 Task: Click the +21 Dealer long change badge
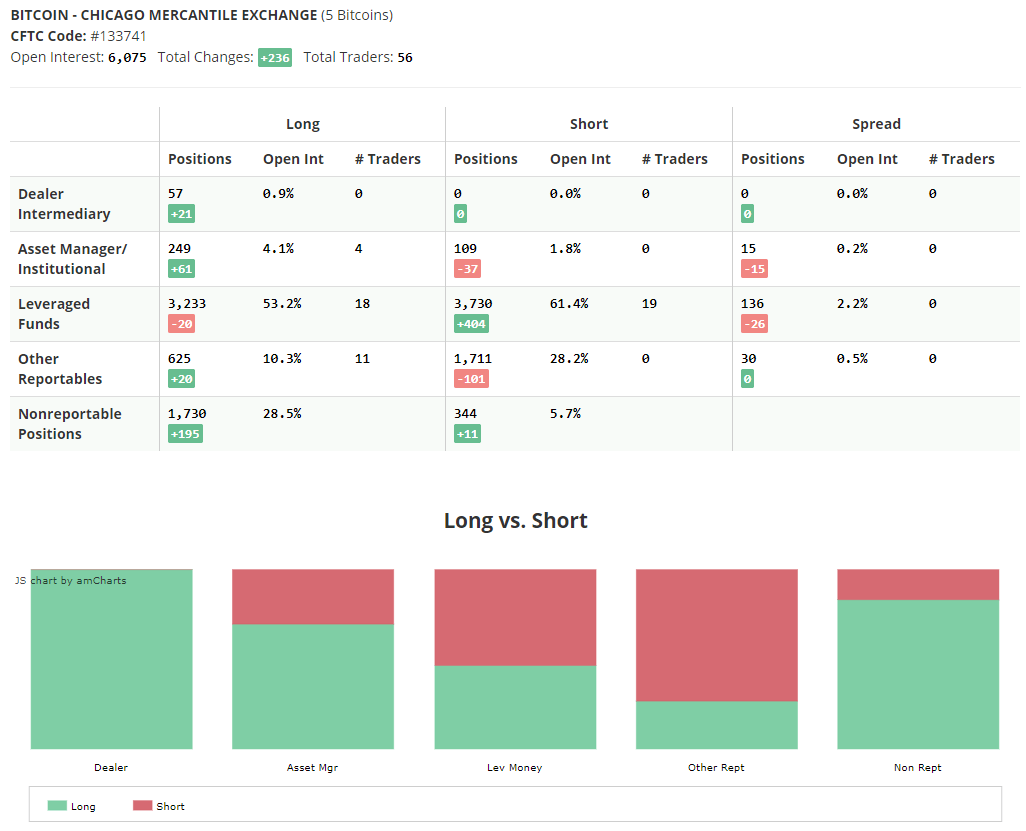(x=181, y=214)
